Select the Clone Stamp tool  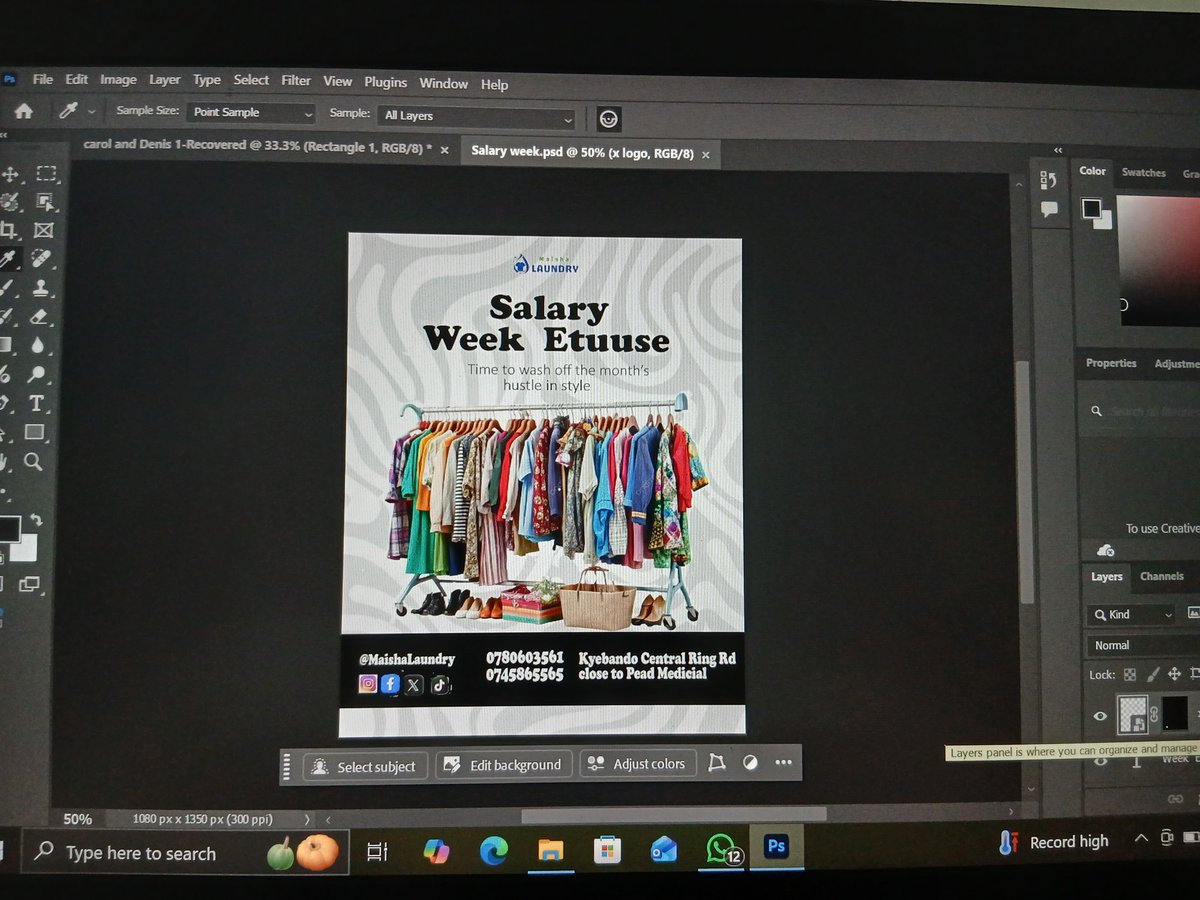40,288
